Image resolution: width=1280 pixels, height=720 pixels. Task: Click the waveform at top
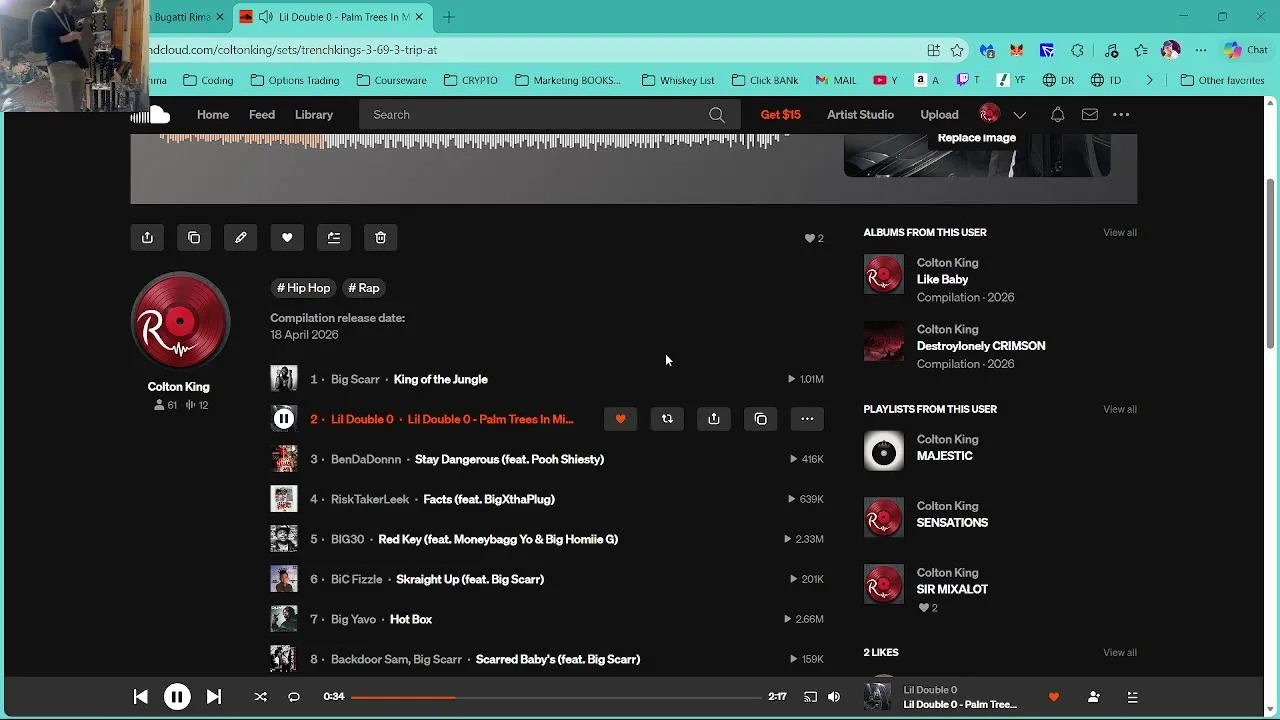[x=472, y=143]
